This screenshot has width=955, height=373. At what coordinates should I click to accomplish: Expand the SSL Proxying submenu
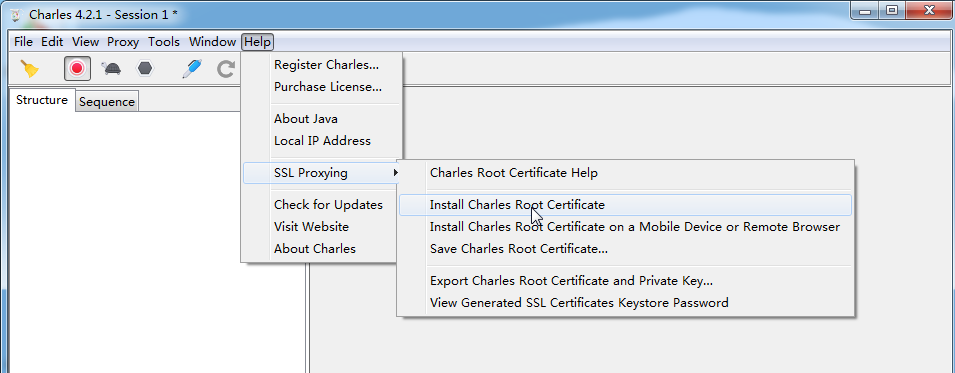pos(322,173)
